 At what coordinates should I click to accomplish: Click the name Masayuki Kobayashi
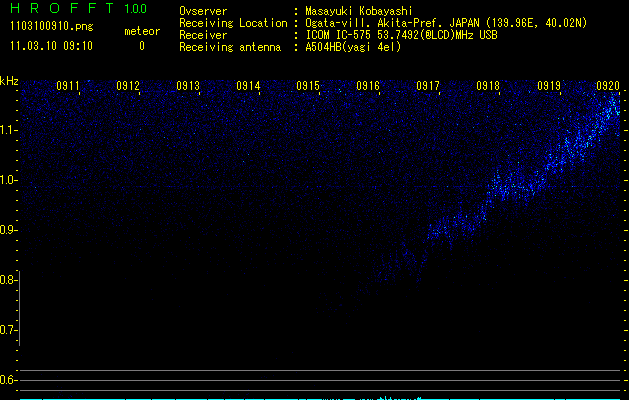[x=359, y=11]
